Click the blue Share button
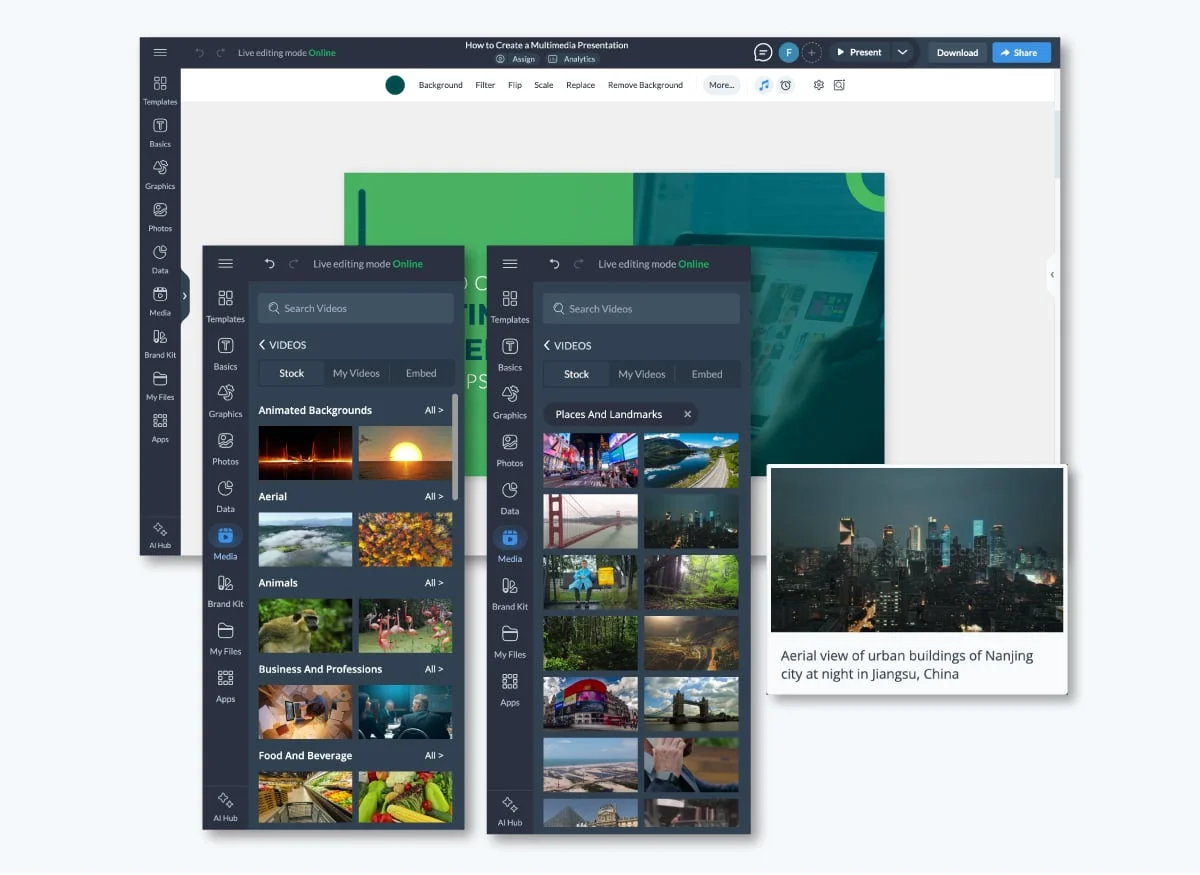Image resolution: width=1200 pixels, height=875 pixels. tap(1021, 53)
